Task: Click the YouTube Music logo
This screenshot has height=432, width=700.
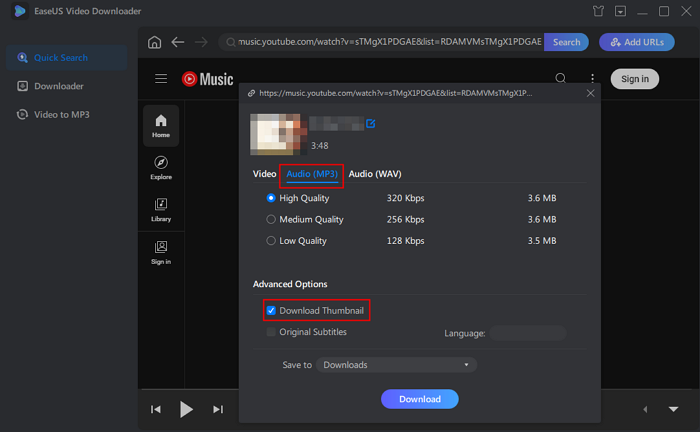Action: click(208, 79)
